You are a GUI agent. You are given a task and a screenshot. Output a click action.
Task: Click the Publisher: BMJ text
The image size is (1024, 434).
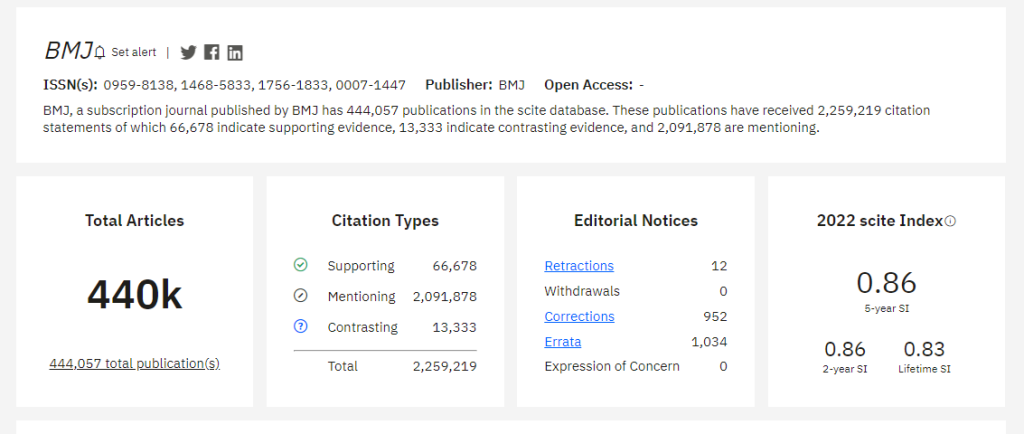pos(475,85)
